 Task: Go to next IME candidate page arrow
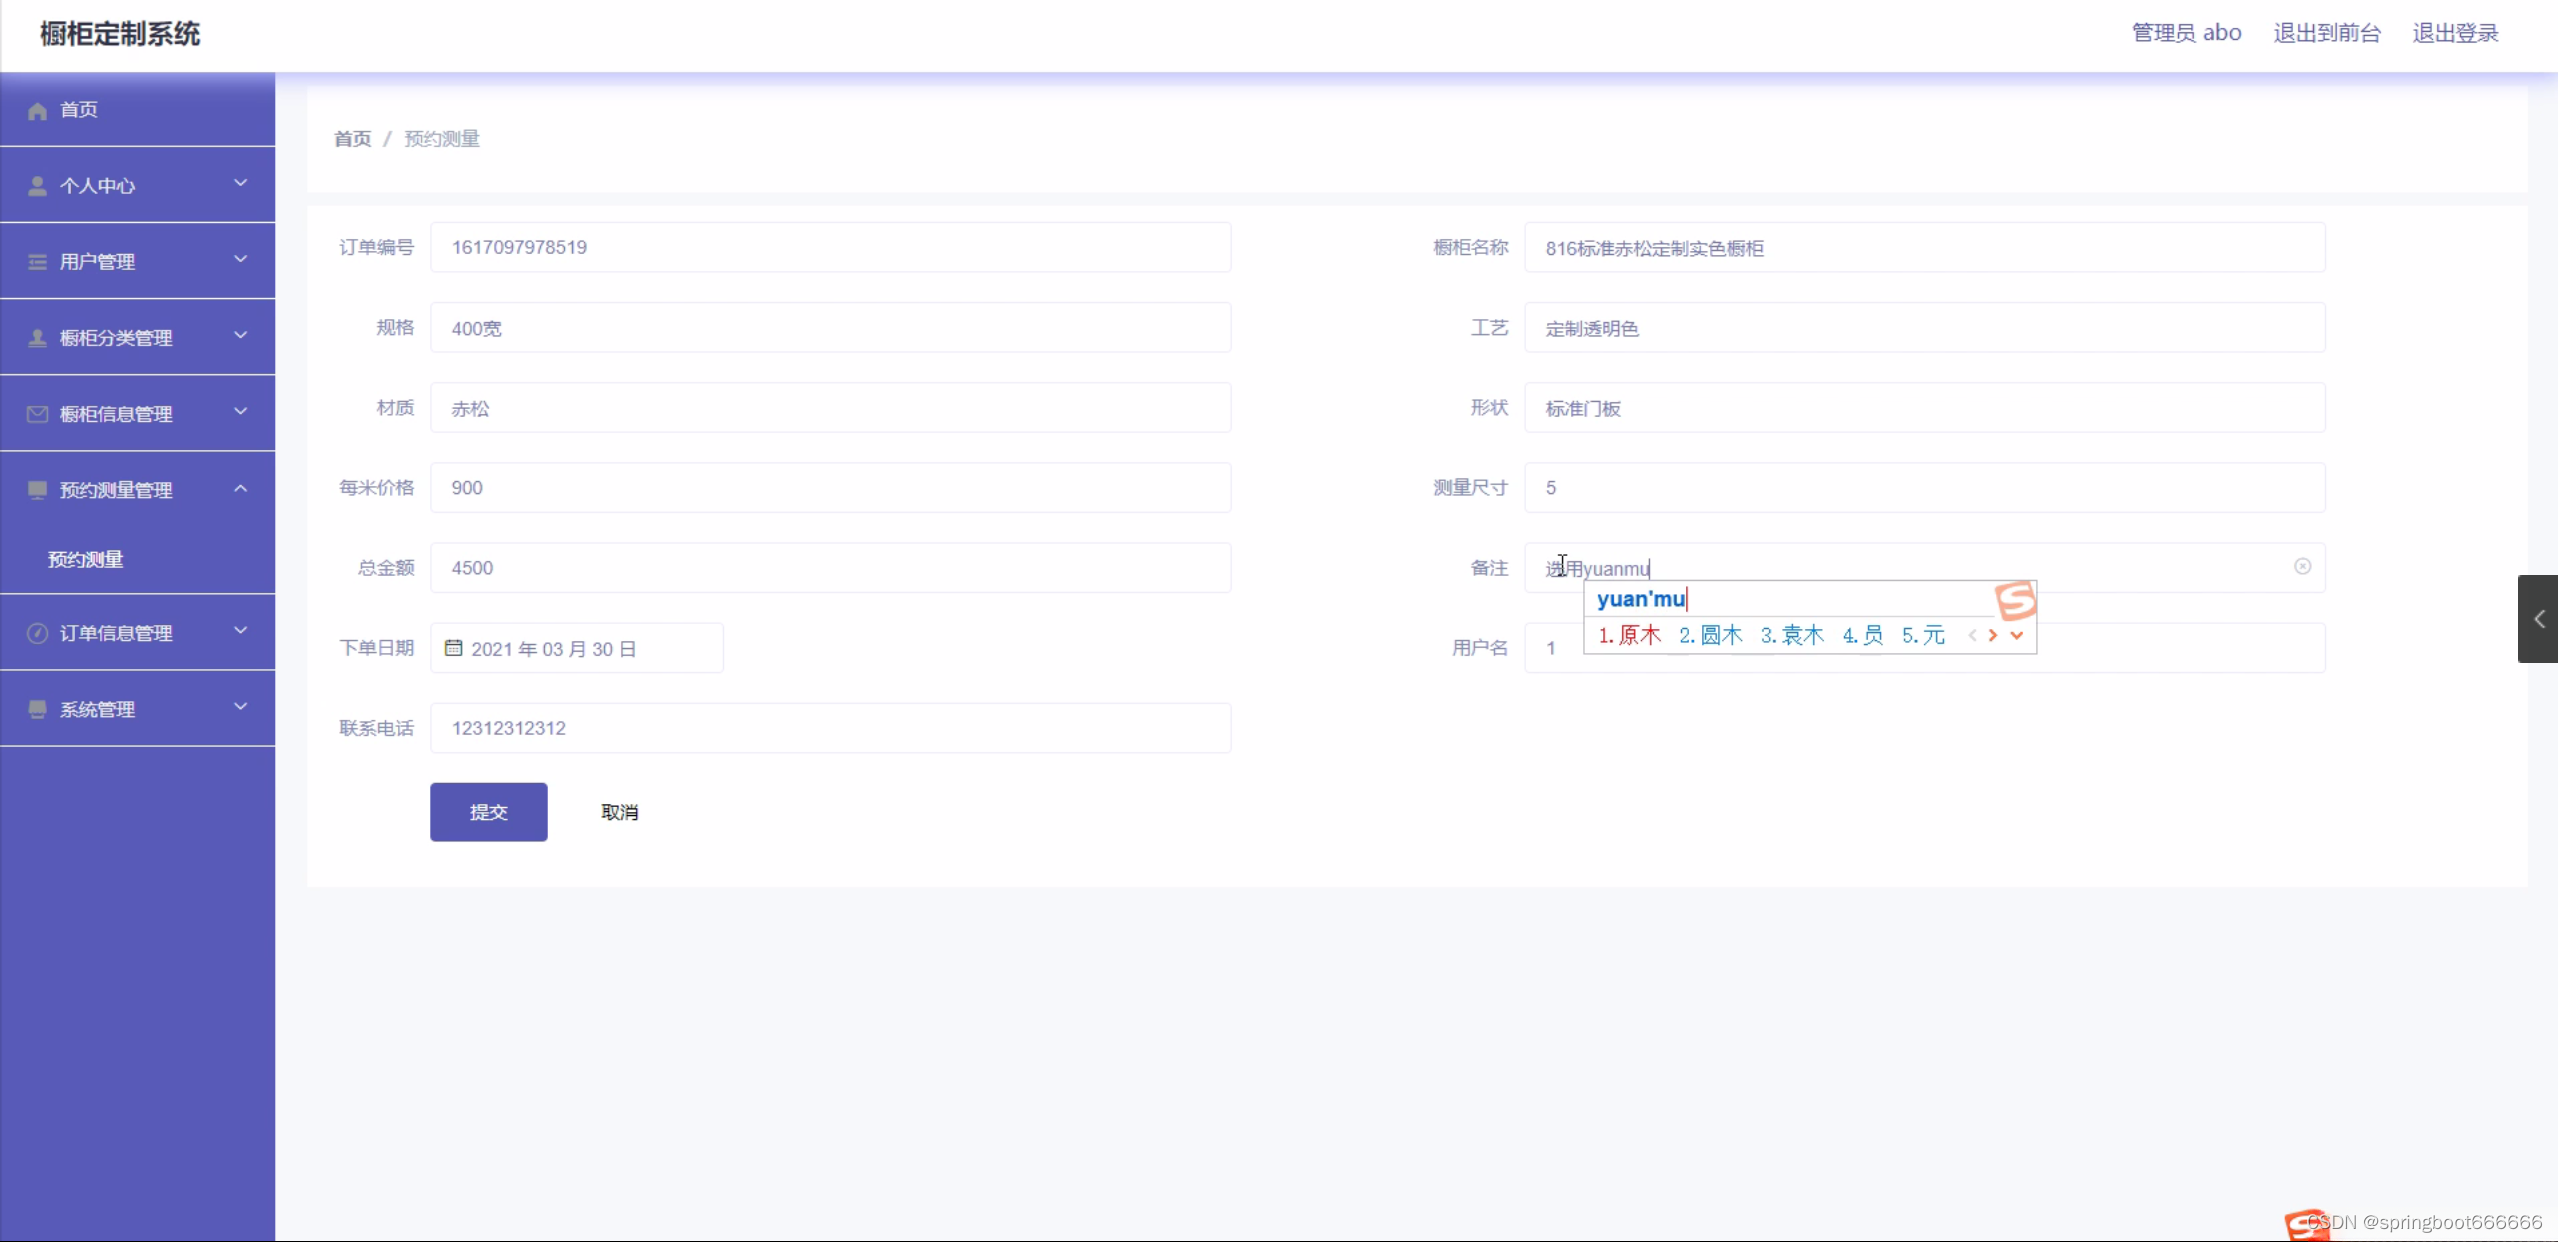[x=1993, y=635]
